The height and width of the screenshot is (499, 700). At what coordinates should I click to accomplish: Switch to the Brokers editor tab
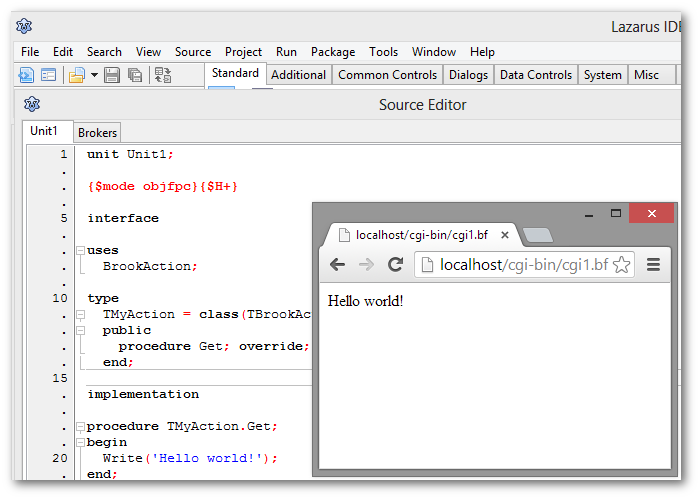coord(97,132)
